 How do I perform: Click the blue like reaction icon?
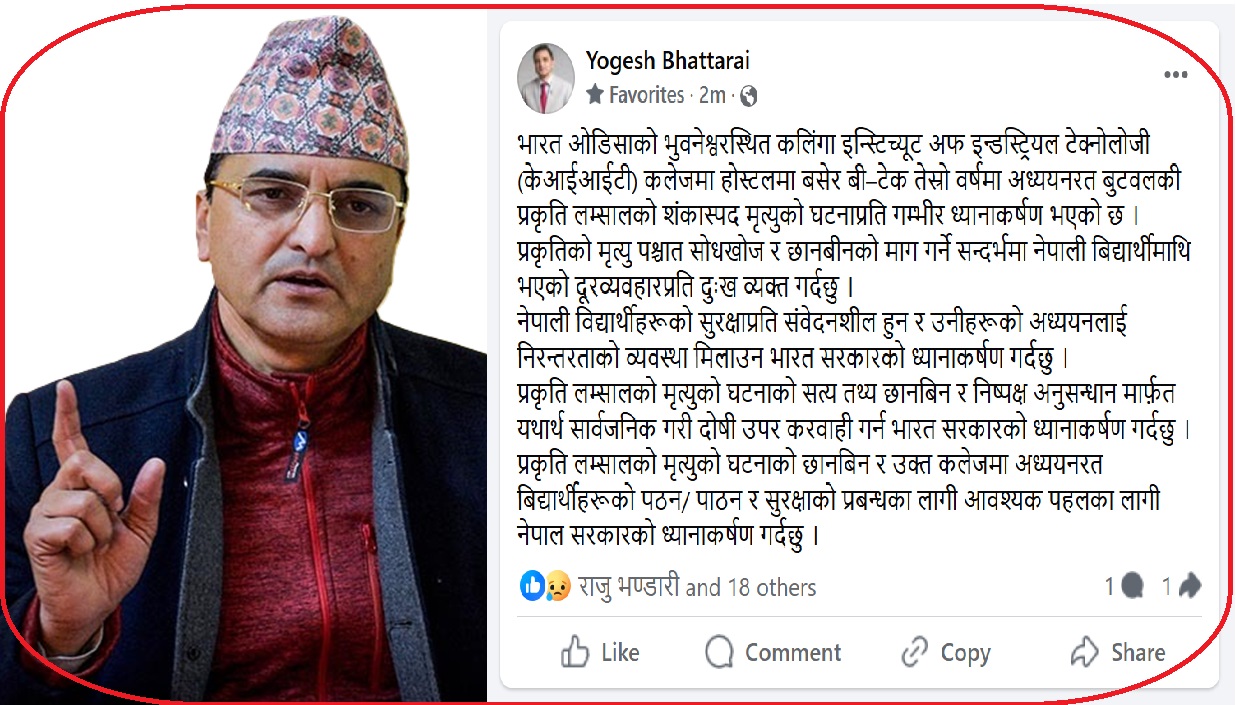(533, 587)
